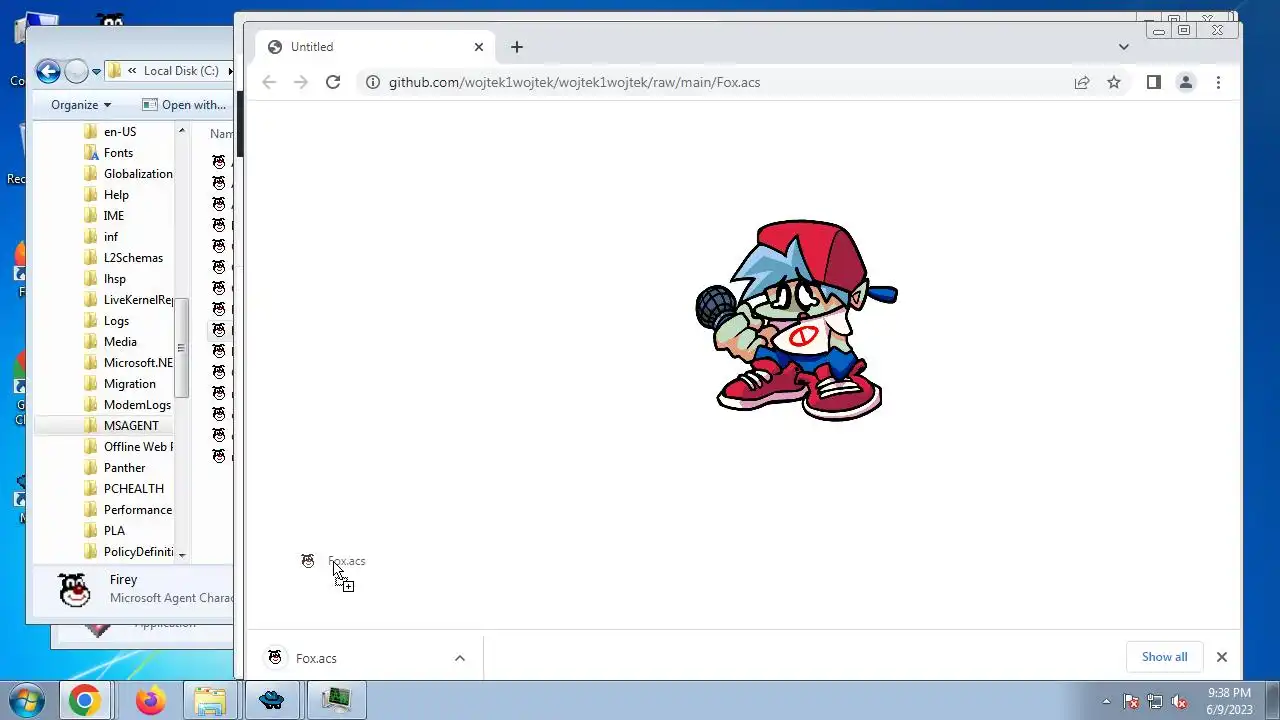Open Windows Explorer from taskbar
1280x720 pixels.
point(209,700)
